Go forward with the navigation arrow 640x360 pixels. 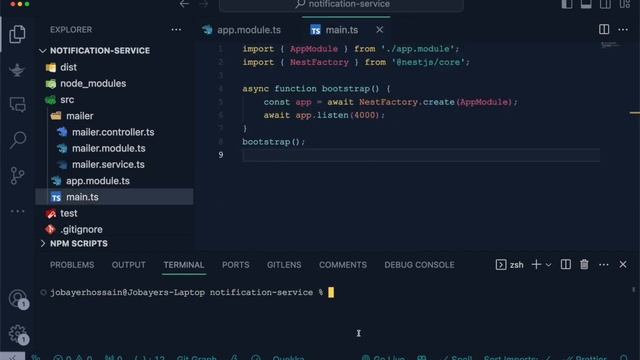[204, 4]
